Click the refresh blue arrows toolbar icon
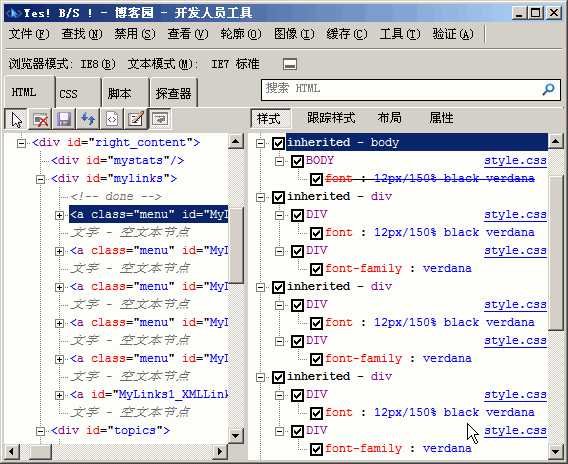The image size is (568, 464). tap(88, 119)
